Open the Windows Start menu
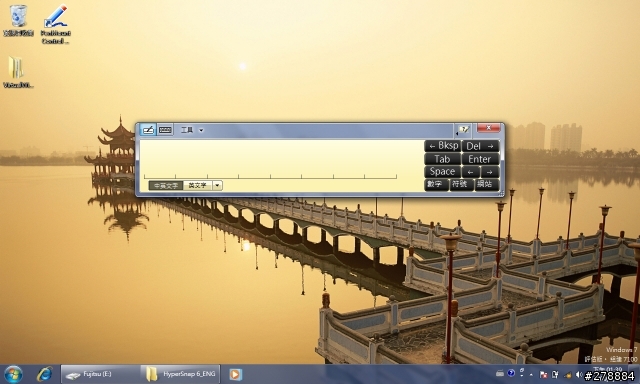Image resolution: width=640 pixels, height=384 pixels. click(13, 374)
